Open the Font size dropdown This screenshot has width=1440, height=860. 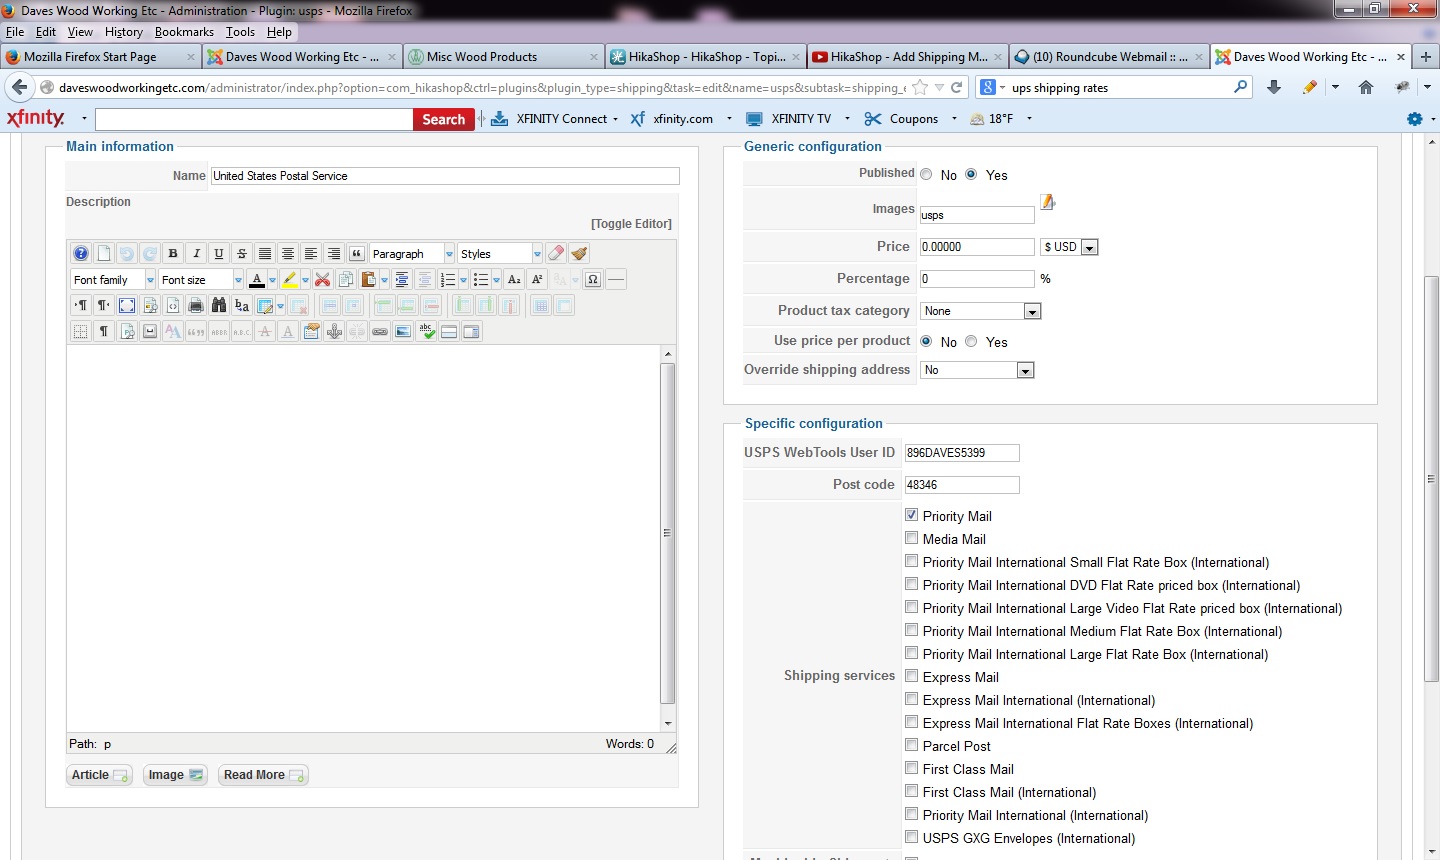pyautogui.click(x=200, y=280)
